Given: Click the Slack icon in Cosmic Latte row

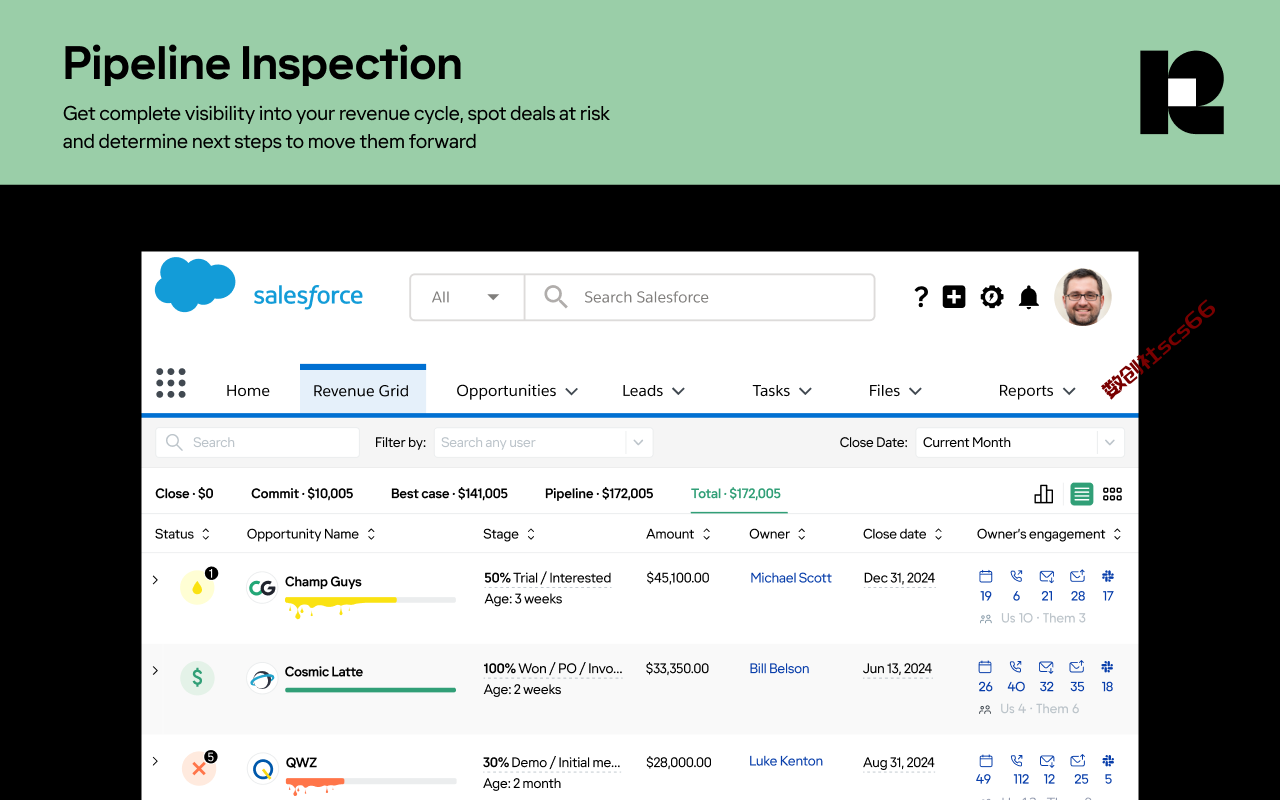Looking at the screenshot, I should (x=1107, y=667).
